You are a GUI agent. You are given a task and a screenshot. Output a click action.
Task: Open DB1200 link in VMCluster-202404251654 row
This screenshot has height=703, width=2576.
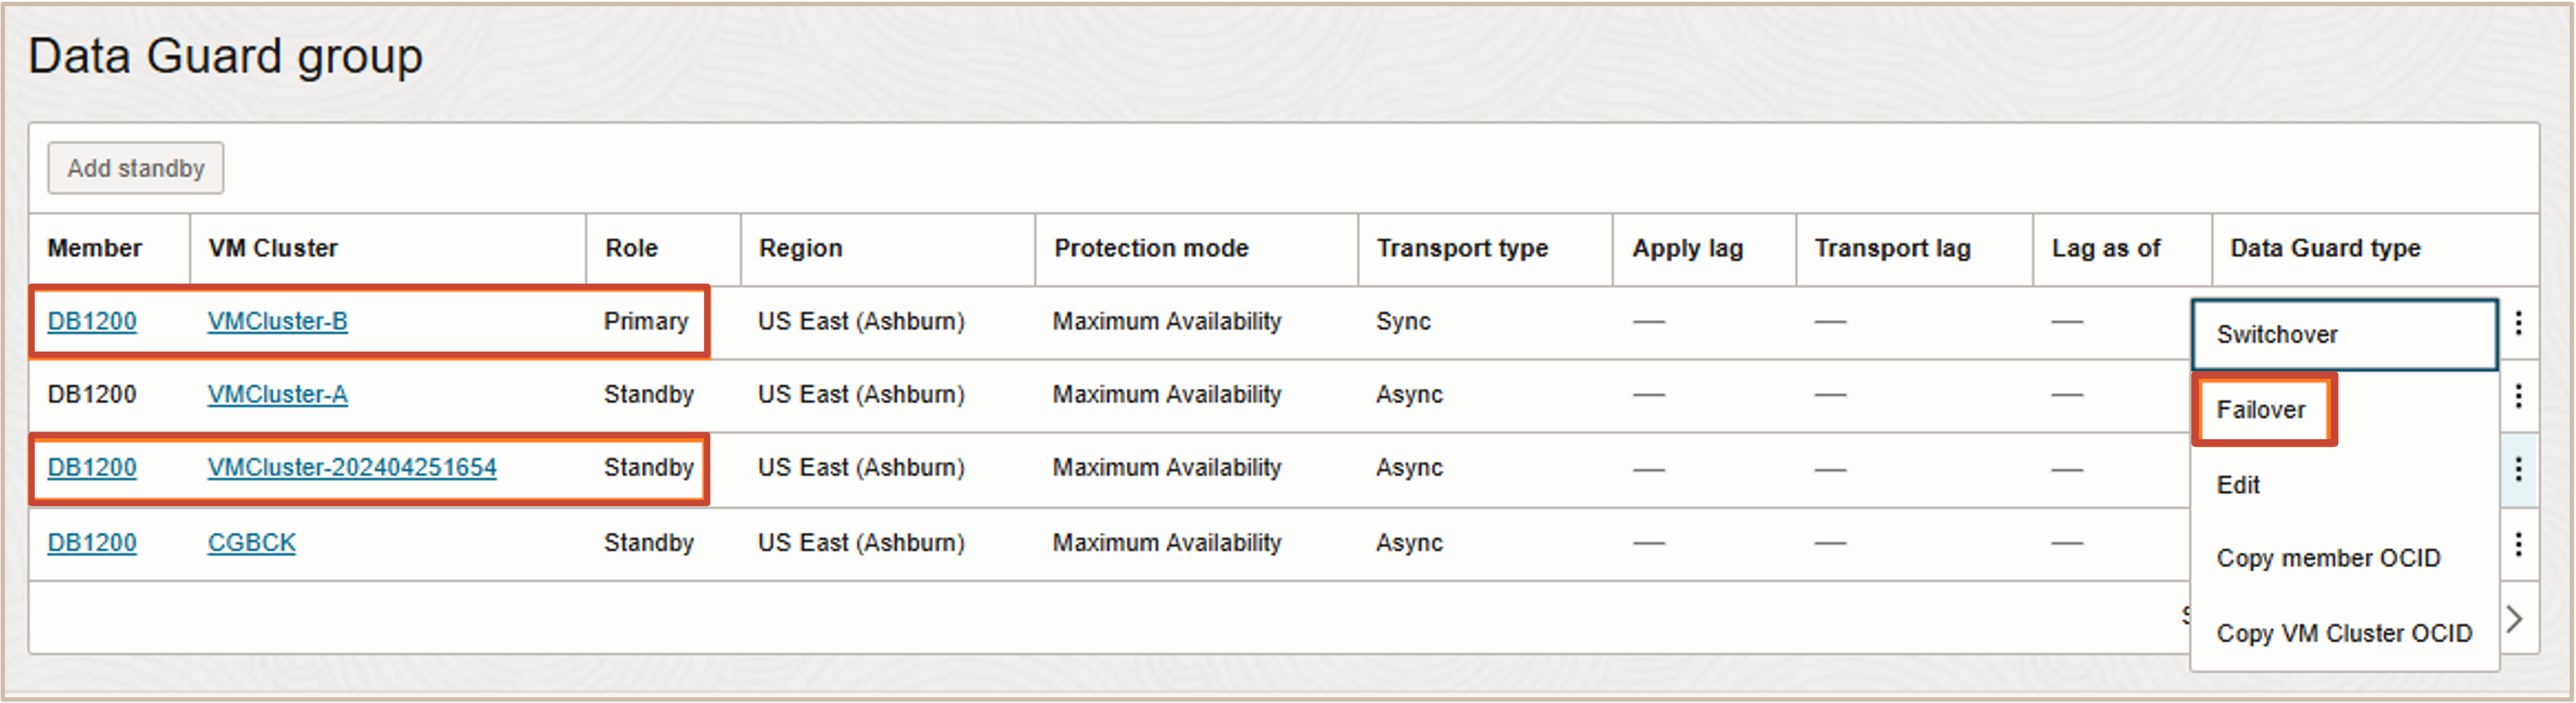click(x=92, y=467)
